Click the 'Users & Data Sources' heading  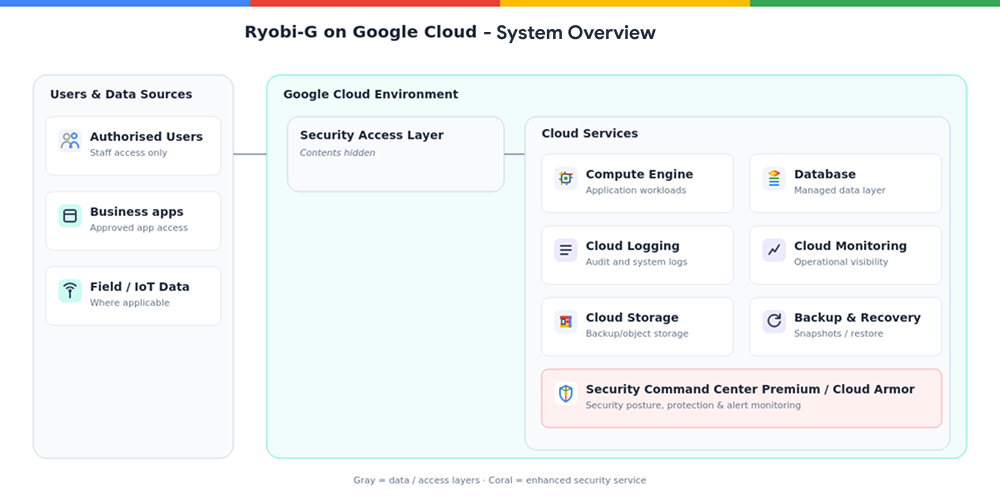tap(121, 94)
